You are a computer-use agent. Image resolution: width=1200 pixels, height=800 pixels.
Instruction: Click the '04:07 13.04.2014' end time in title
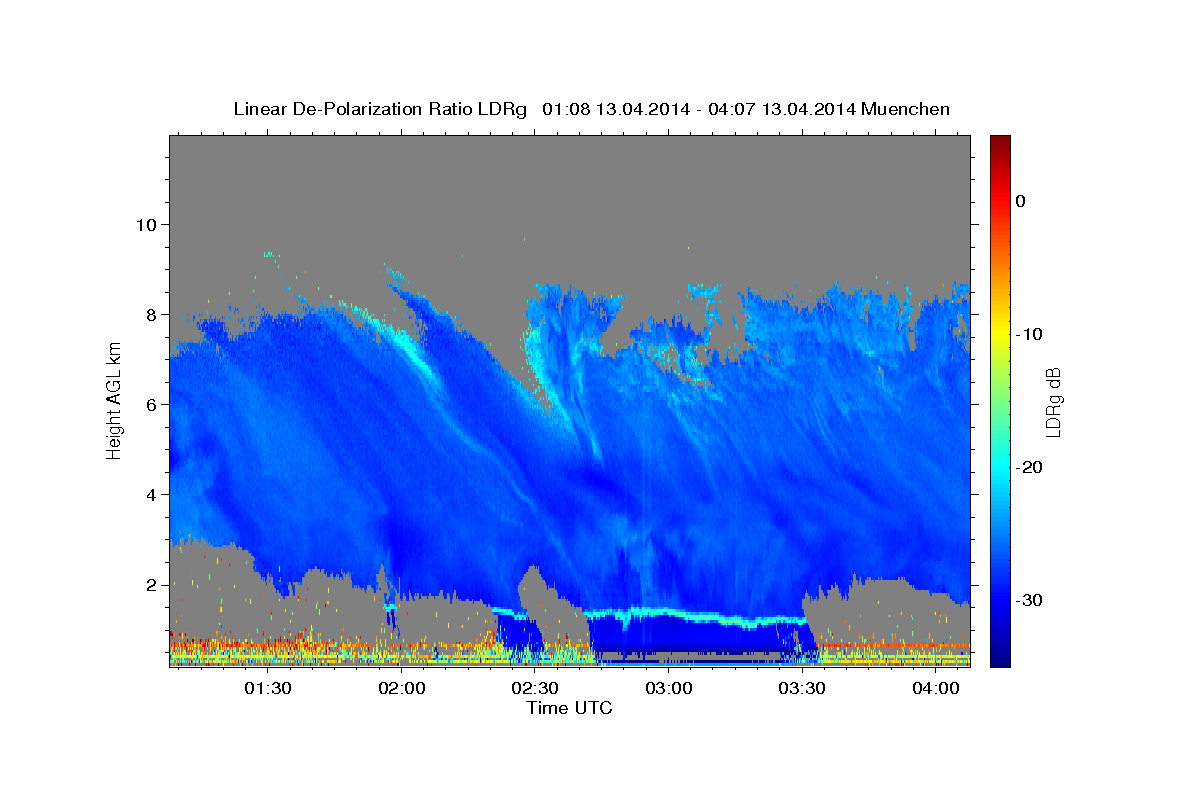(782, 109)
